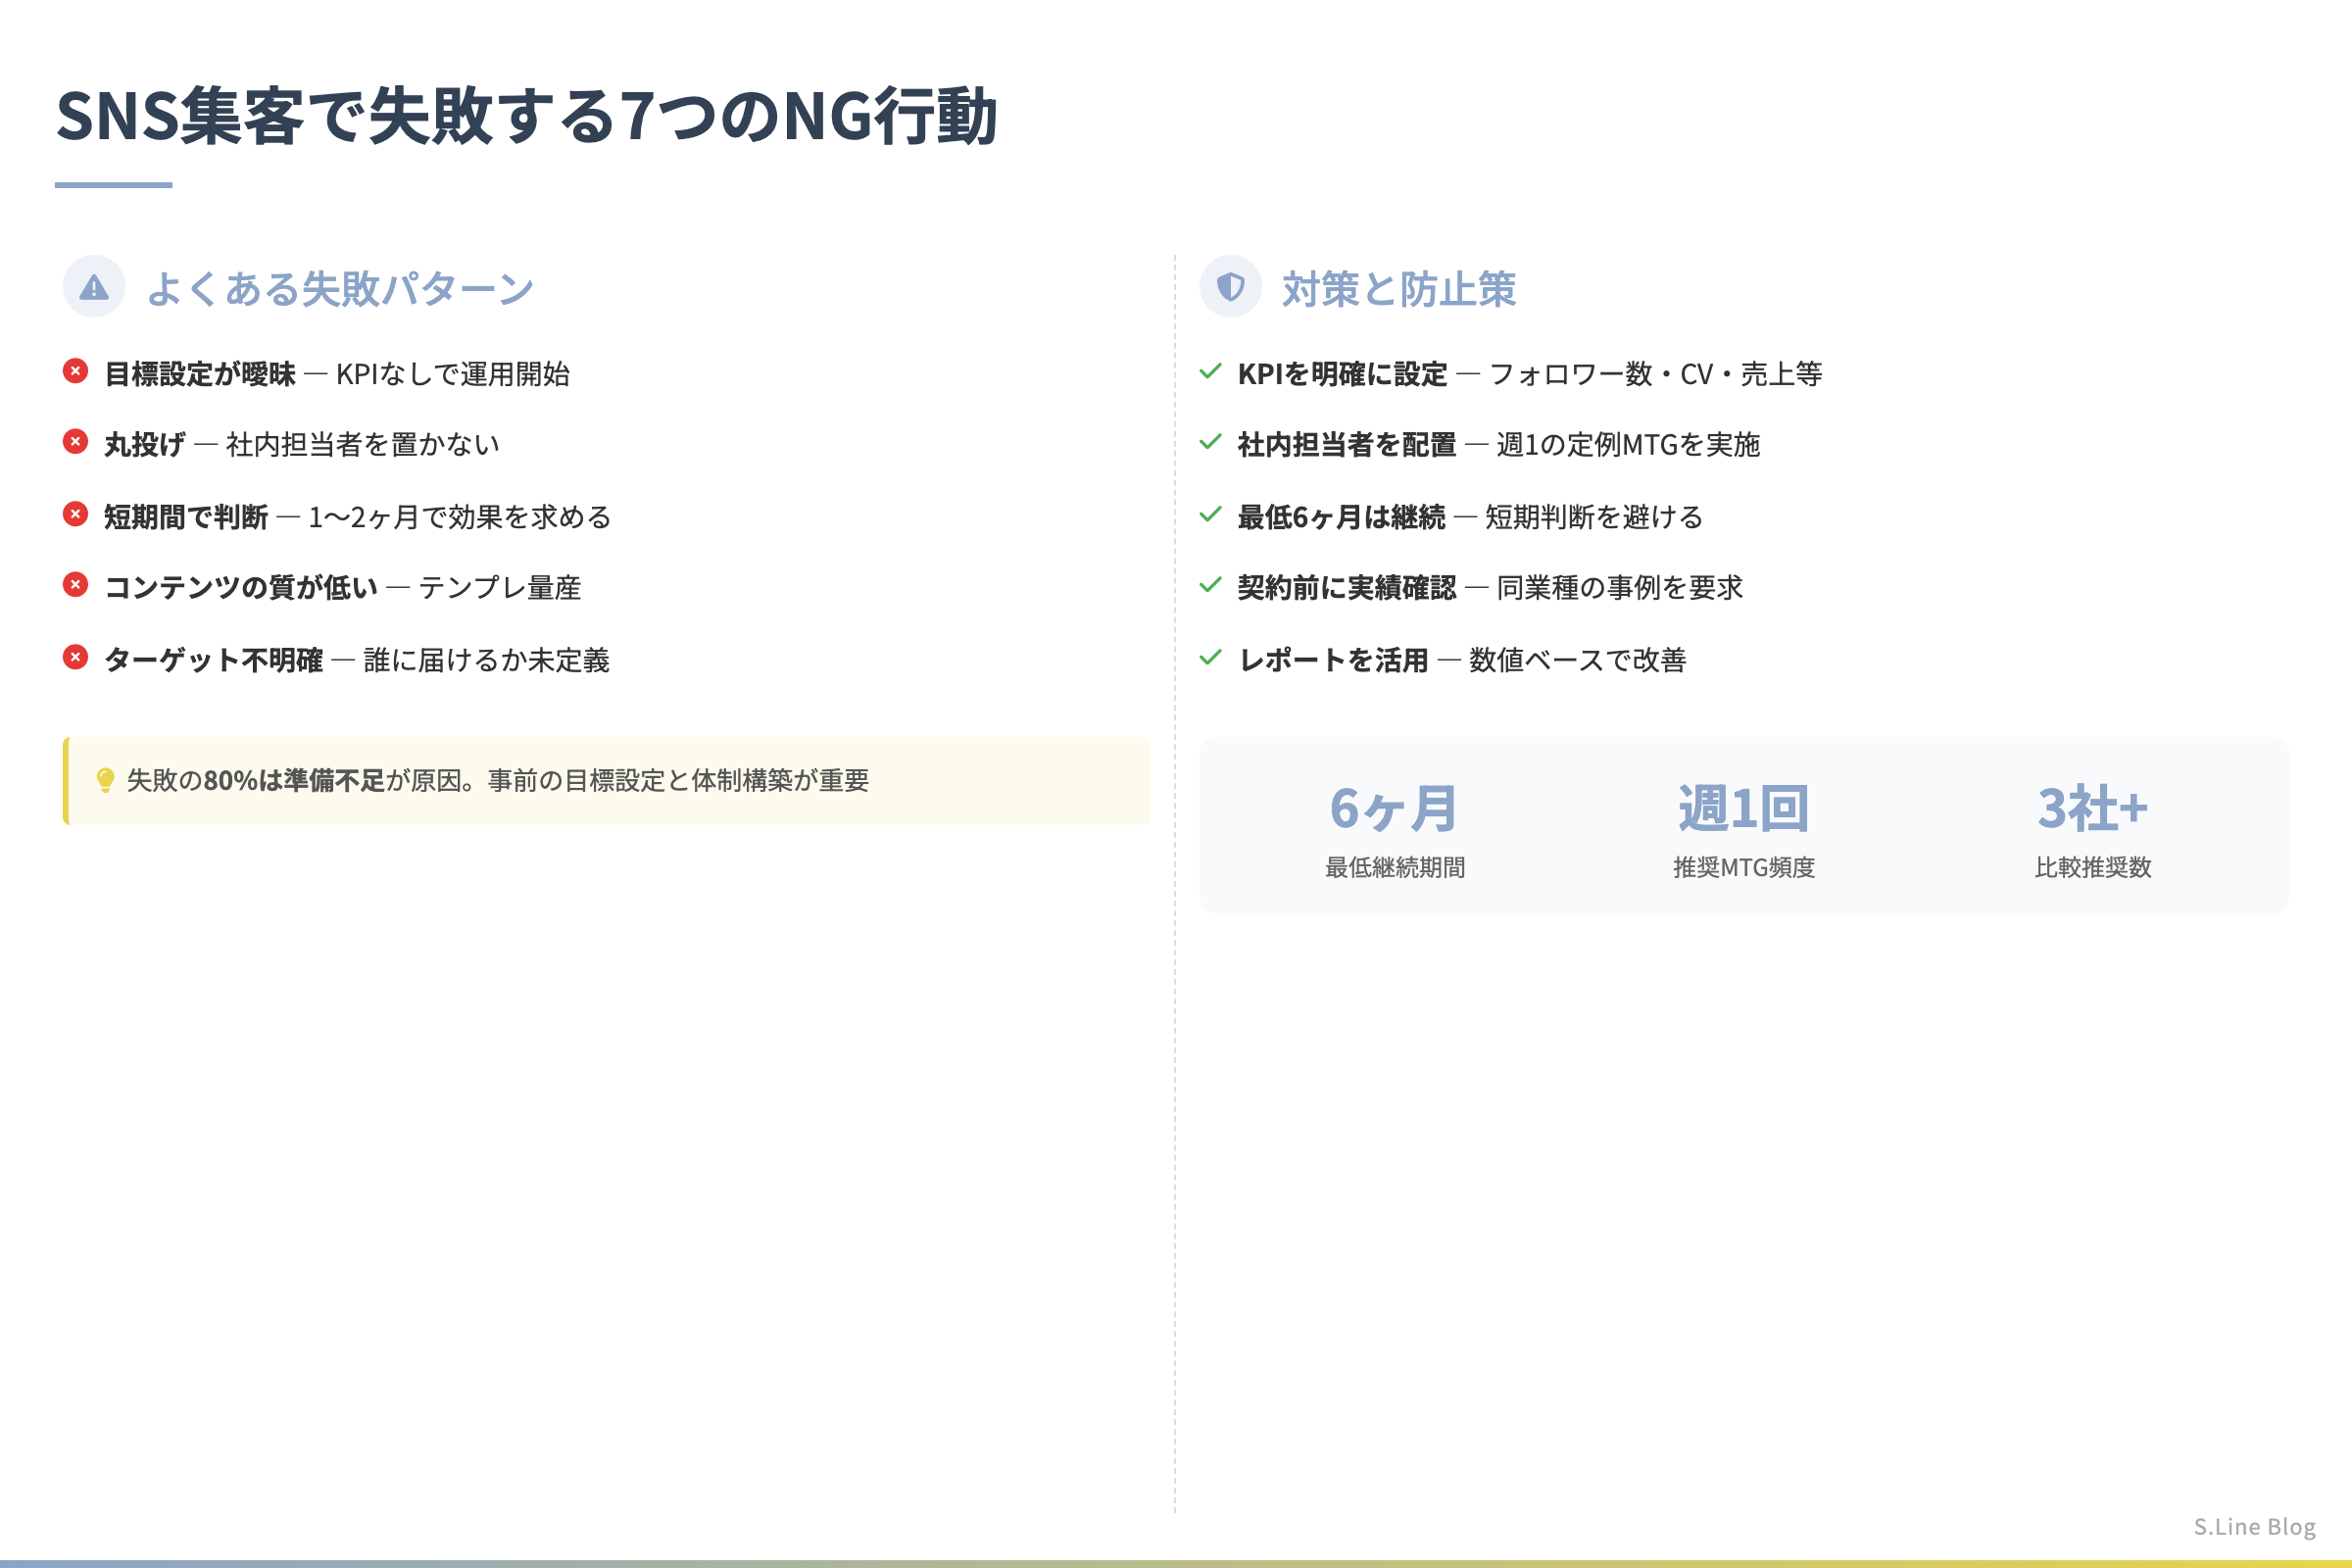Click the red X icon next to 目標設定が曖昧
The height and width of the screenshot is (1568, 2352).
[75, 371]
